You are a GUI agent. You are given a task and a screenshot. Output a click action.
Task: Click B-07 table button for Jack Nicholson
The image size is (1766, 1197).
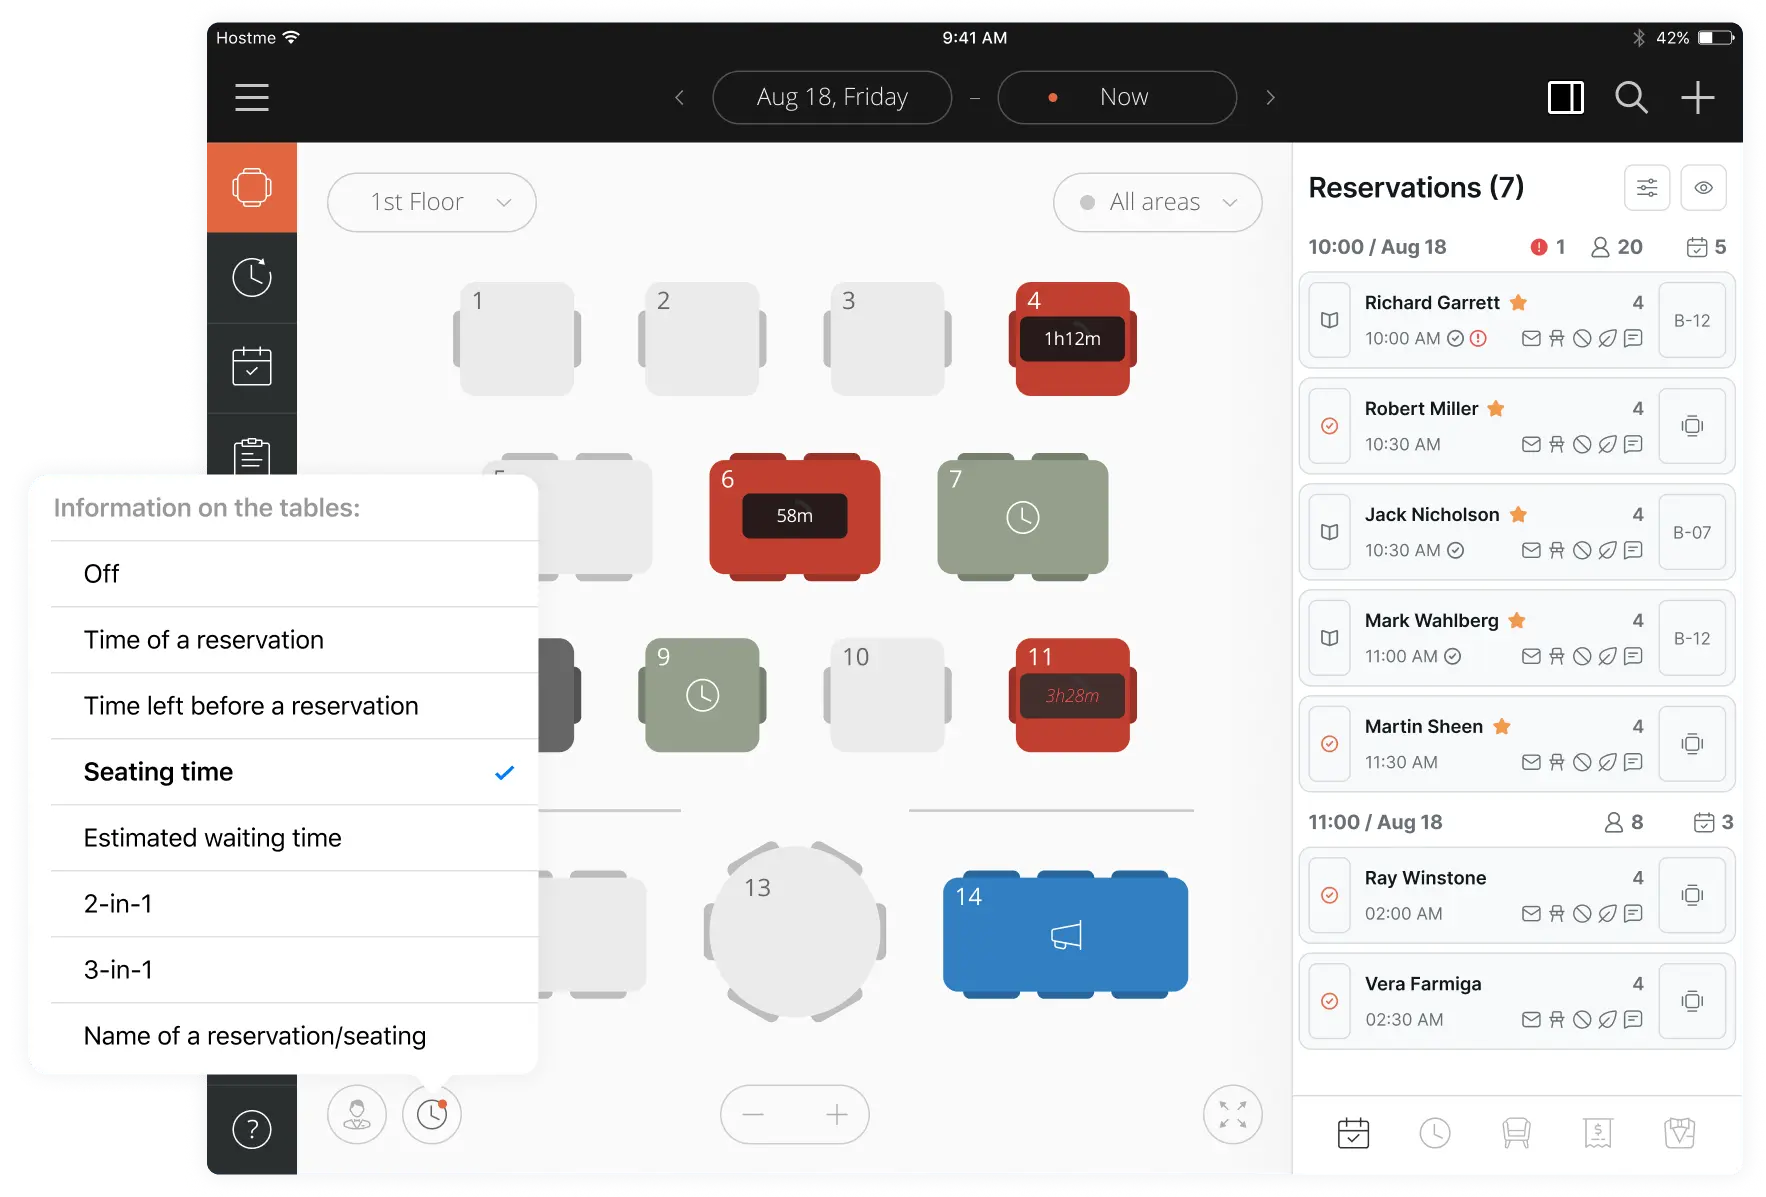click(1692, 532)
